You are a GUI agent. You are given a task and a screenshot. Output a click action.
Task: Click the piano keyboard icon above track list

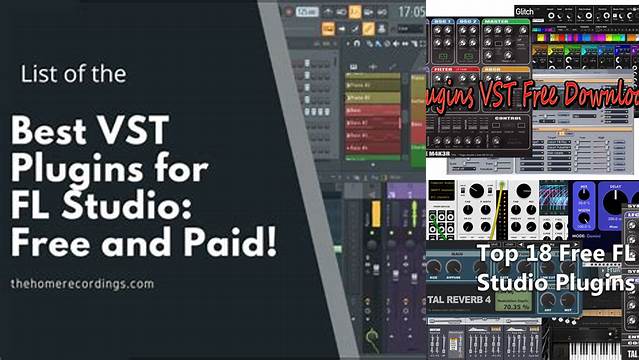[353, 66]
